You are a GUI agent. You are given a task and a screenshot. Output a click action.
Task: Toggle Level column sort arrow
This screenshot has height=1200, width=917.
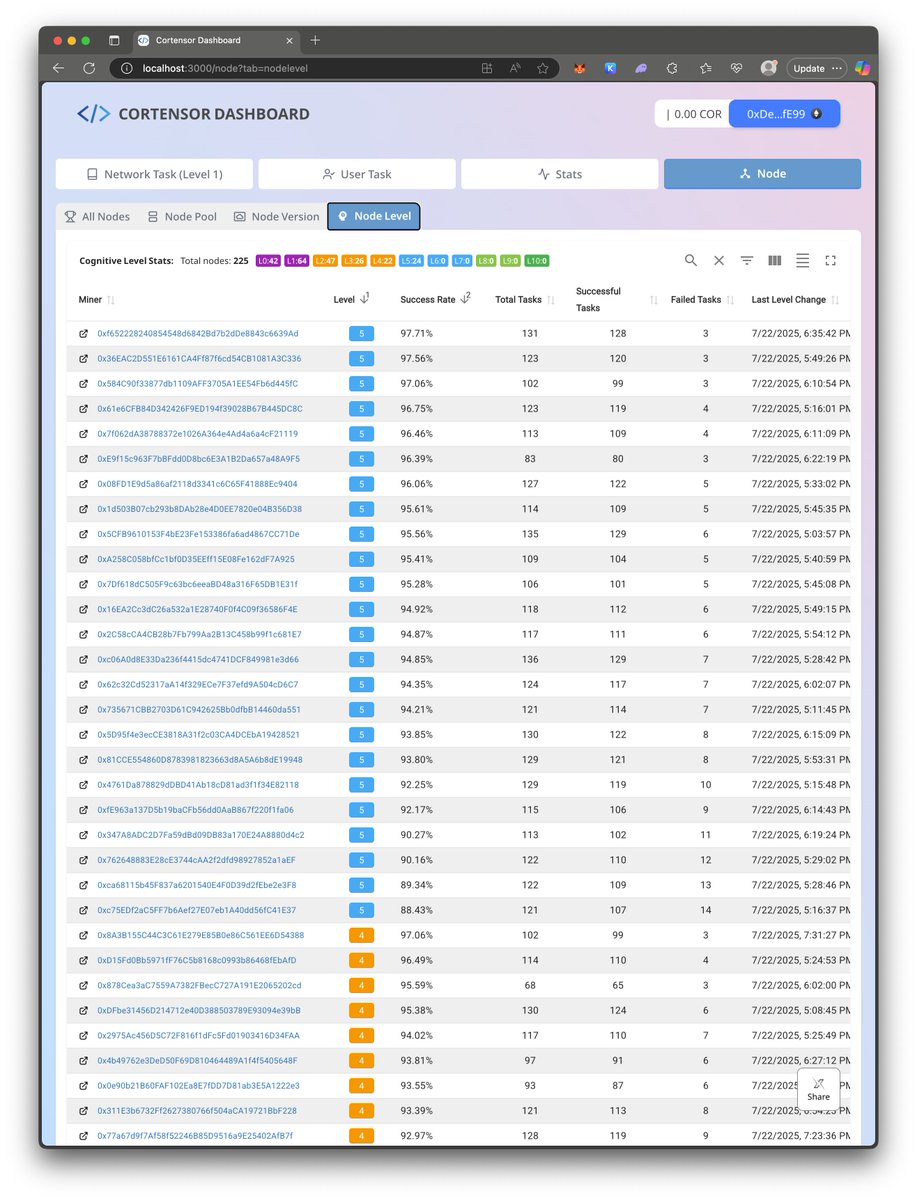click(365, 298)
